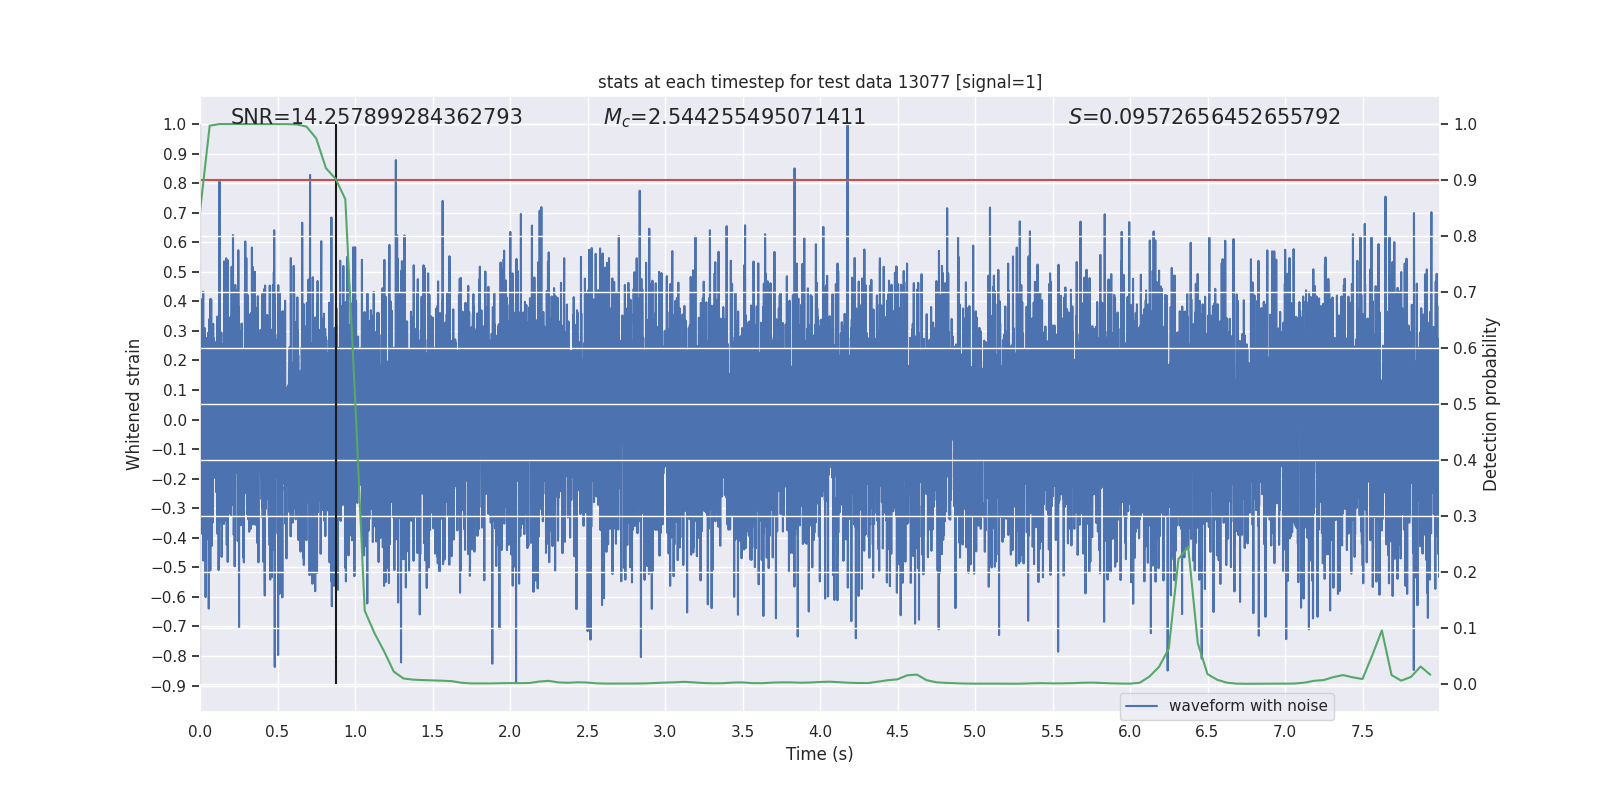Click the legend's blue line sample
The width and height of the screenshot is (1600, 800).
point(1141,706)
